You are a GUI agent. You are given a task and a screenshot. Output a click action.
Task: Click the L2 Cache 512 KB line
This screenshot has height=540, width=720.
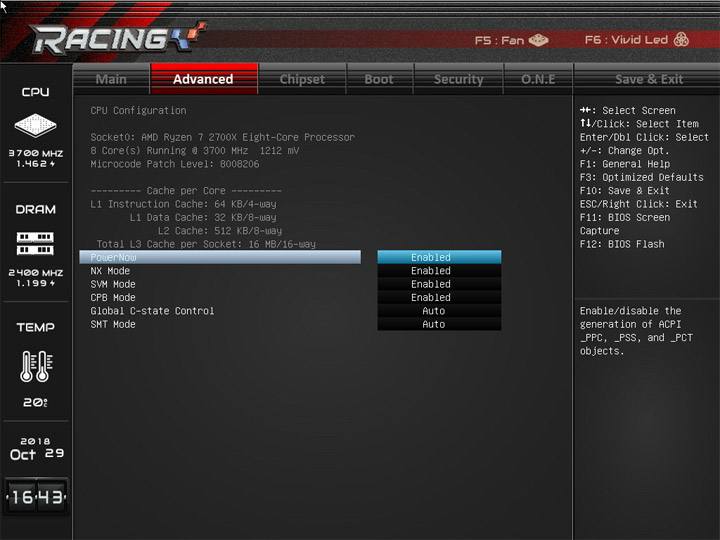[220, 231]
